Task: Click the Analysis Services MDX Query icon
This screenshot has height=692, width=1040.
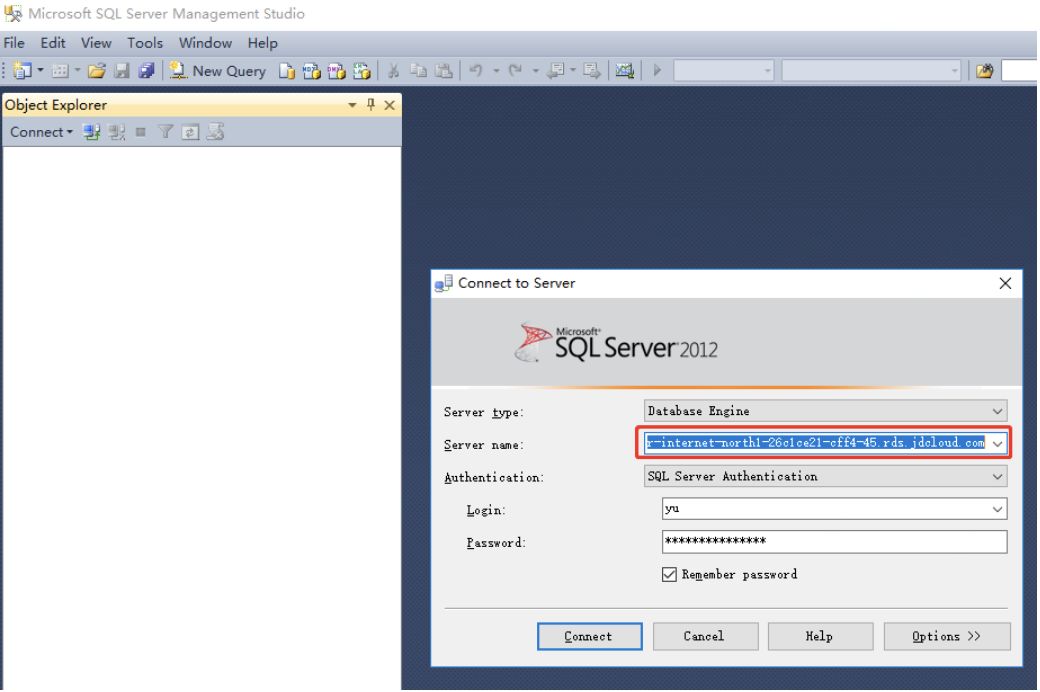Action: [x=311, y=70]
